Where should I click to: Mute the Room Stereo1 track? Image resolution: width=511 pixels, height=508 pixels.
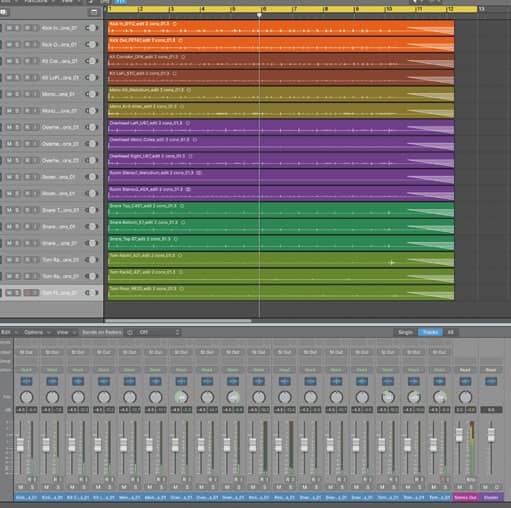click(x=9, y=177)
